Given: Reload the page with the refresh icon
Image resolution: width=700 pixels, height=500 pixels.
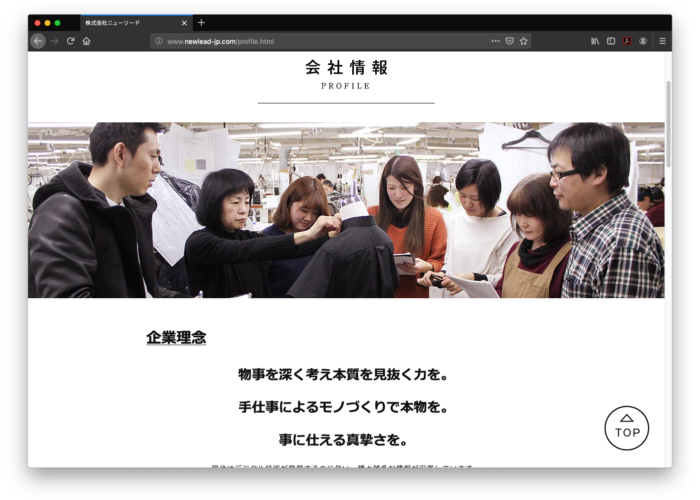Looking at the screenshot, I should coord(70,41).
